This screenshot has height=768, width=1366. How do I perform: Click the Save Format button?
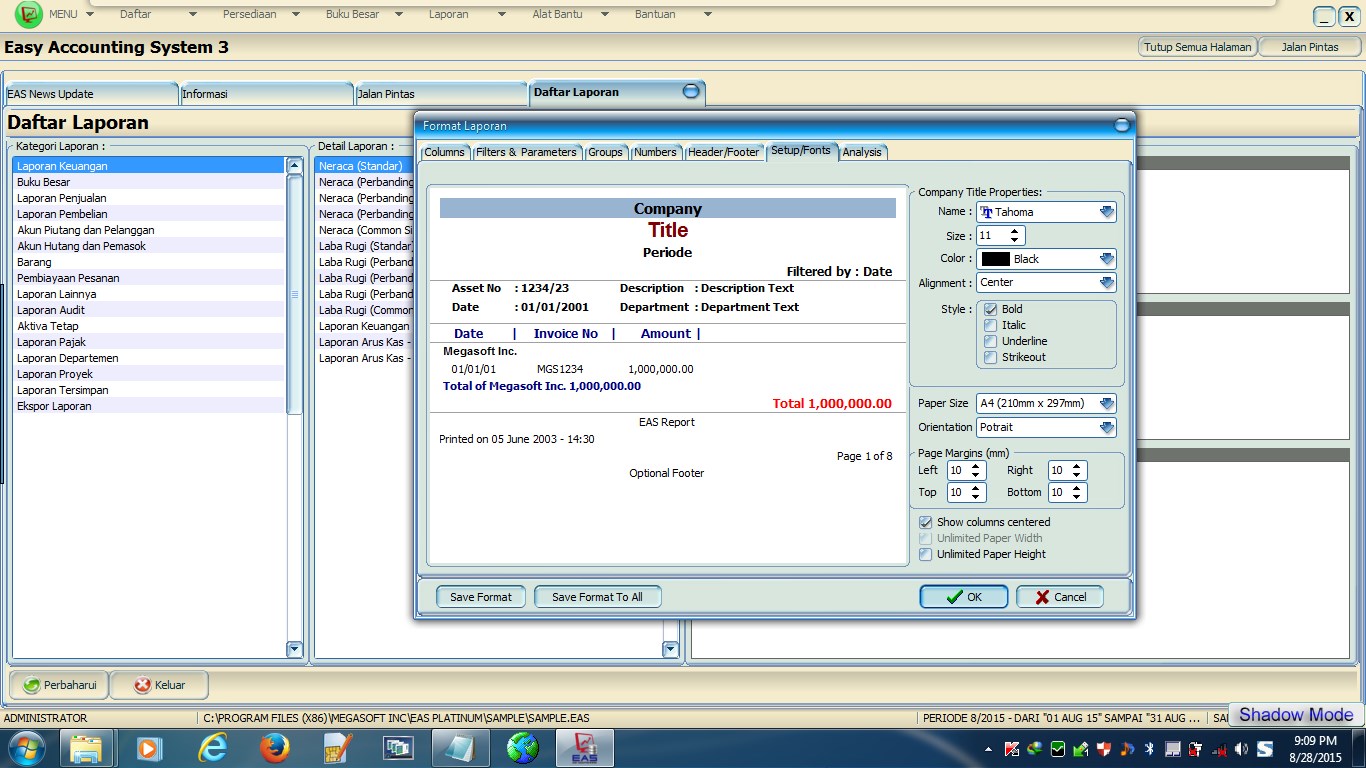point(481,597)
